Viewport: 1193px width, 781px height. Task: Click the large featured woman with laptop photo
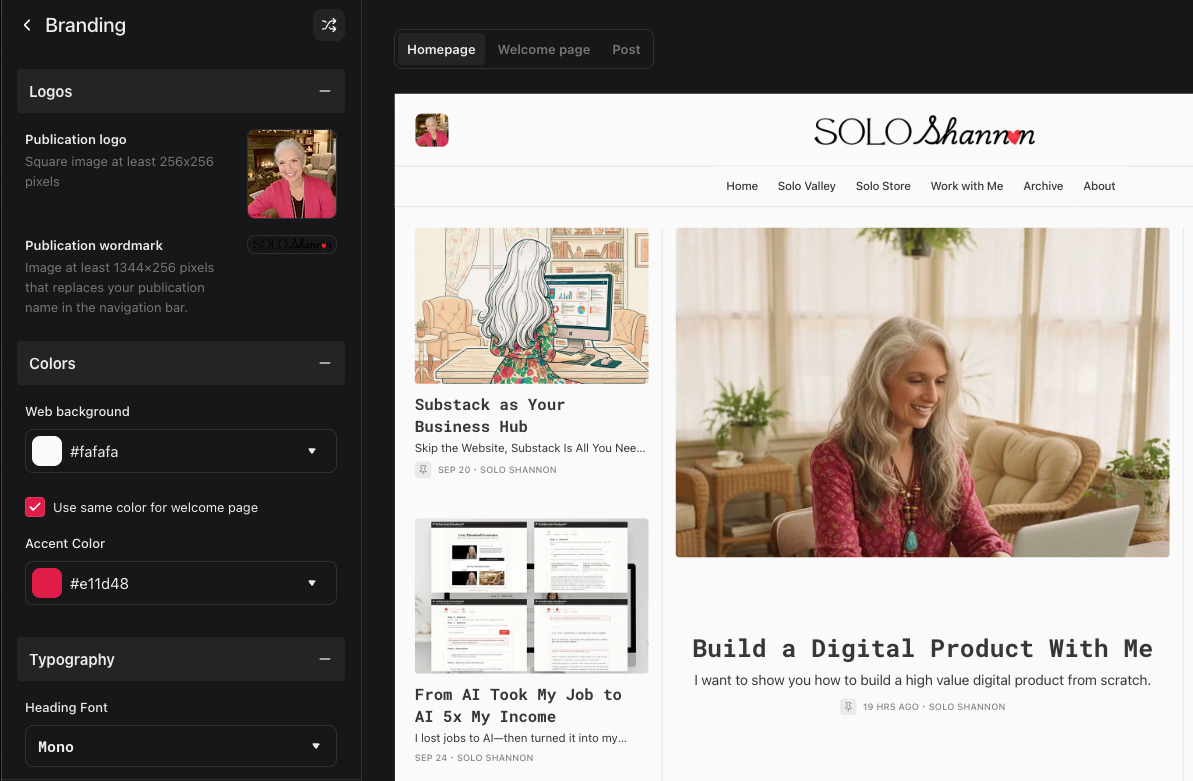(x=922, y=392)
